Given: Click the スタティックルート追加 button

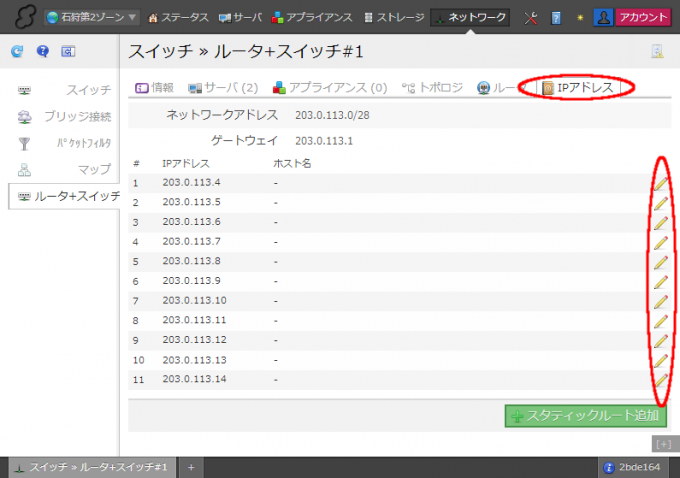Looking at the screenshot, I should click(586, 415).
